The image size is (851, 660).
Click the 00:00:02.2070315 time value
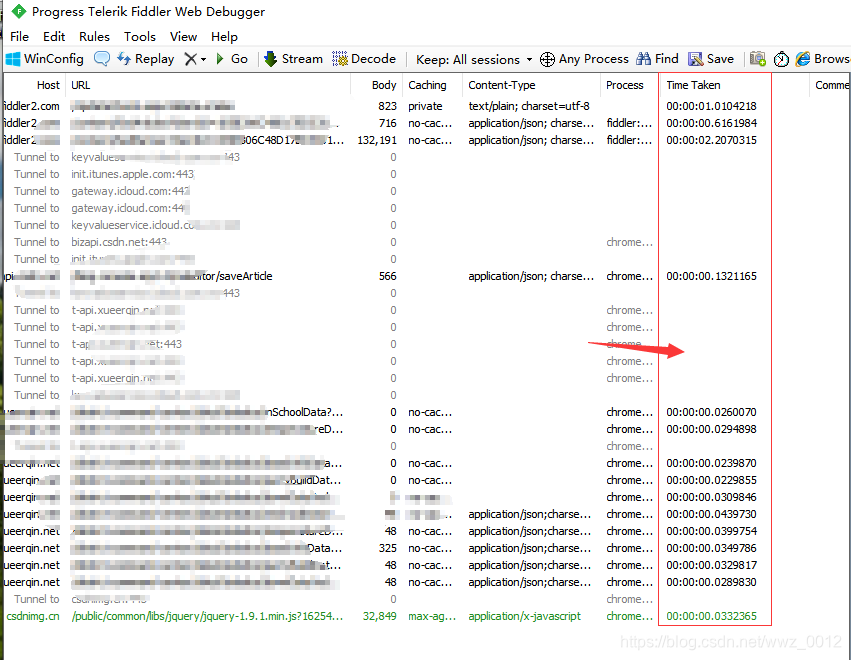(x=711, y=140)
